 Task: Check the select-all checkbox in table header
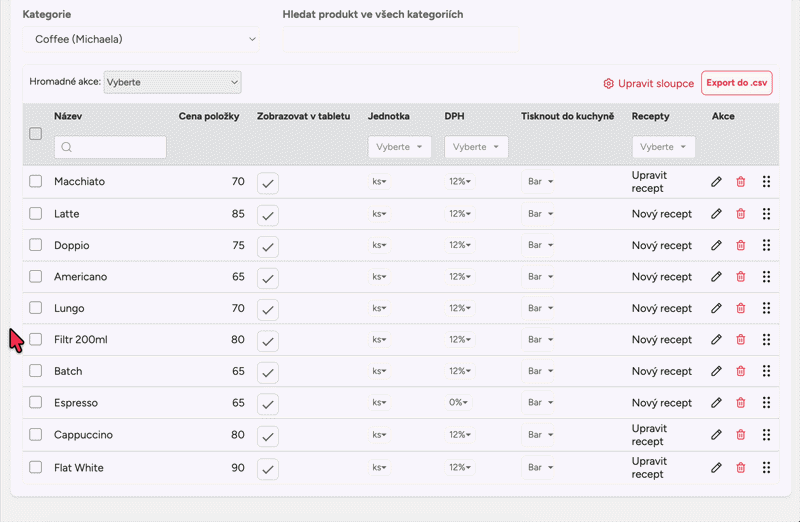click(36, 133)
